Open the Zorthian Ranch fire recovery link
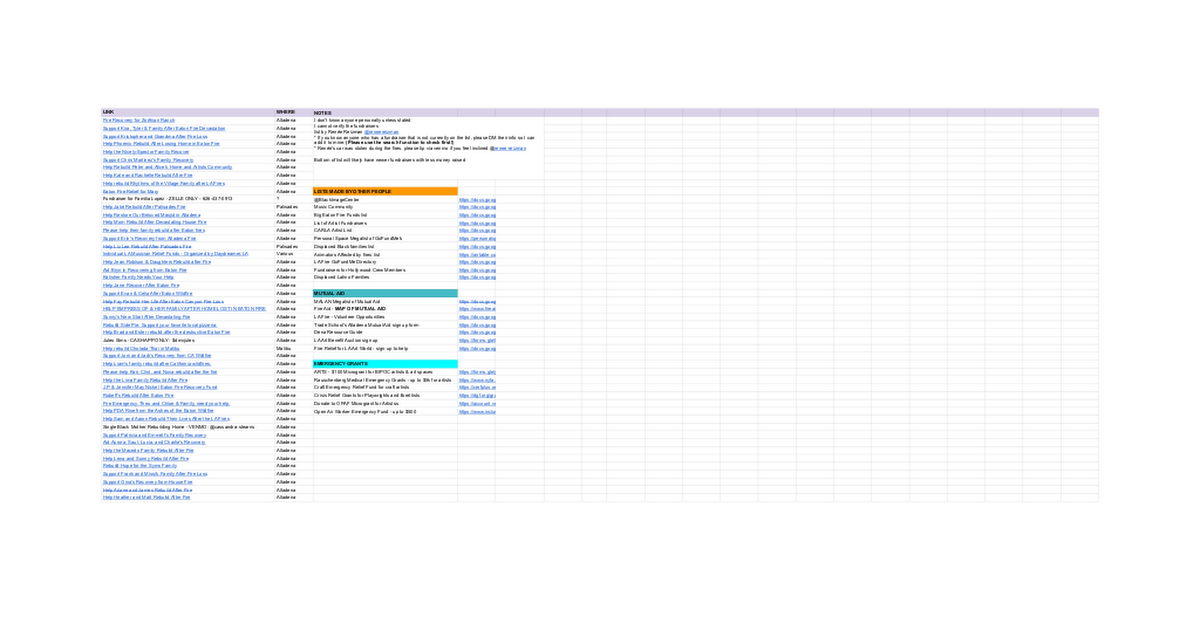The image size is (1200, 630). [139, 120]
